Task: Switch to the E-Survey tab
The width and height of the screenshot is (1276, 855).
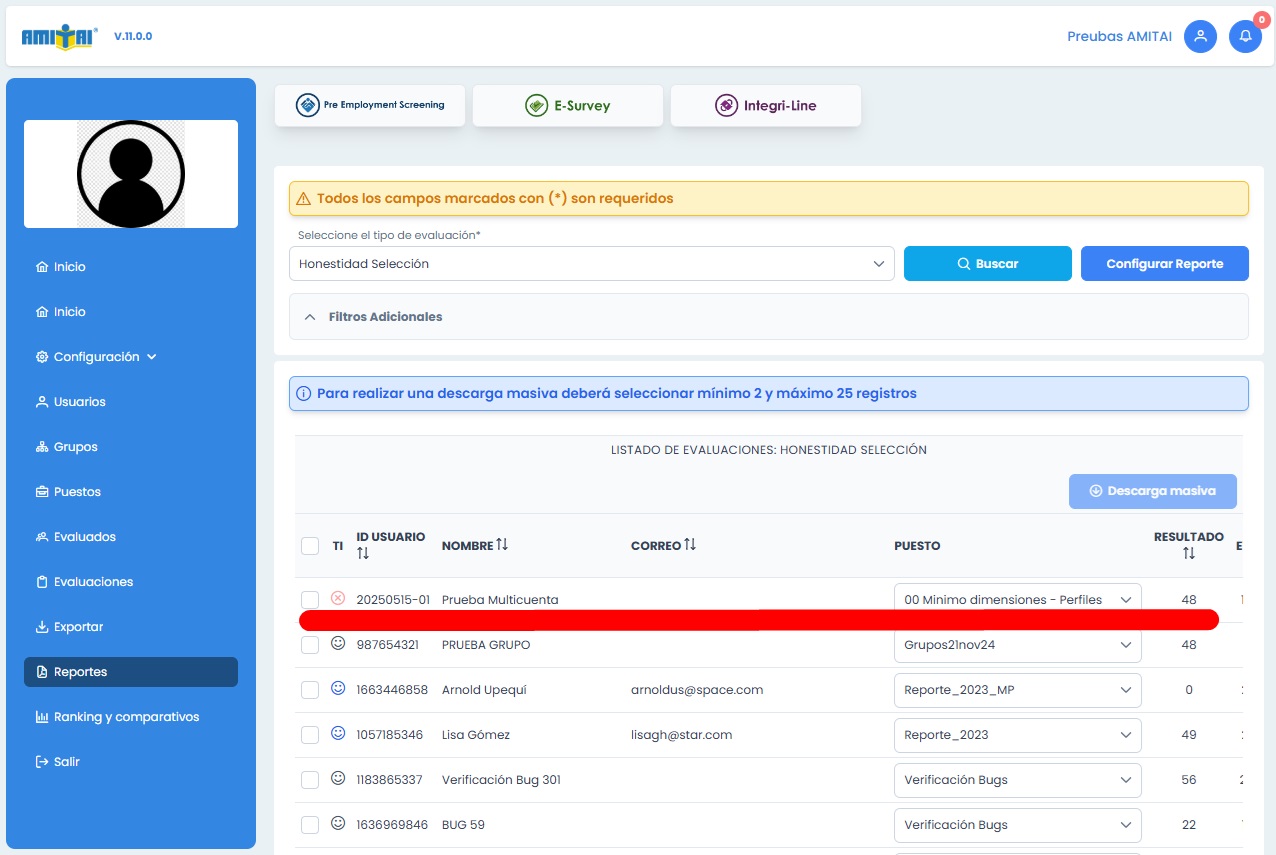Action: click(x=568, y=106)
